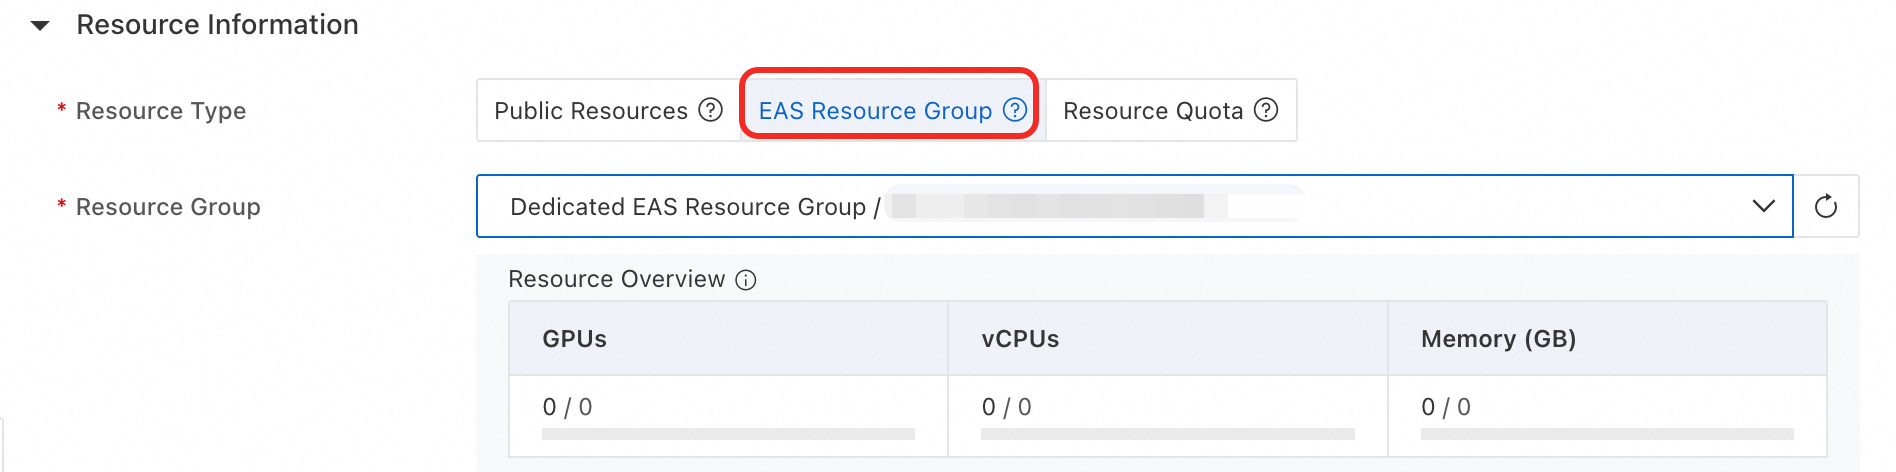Choose the EAS Resource Group option
1896x472 pixels.
click(x=874, y=111)
